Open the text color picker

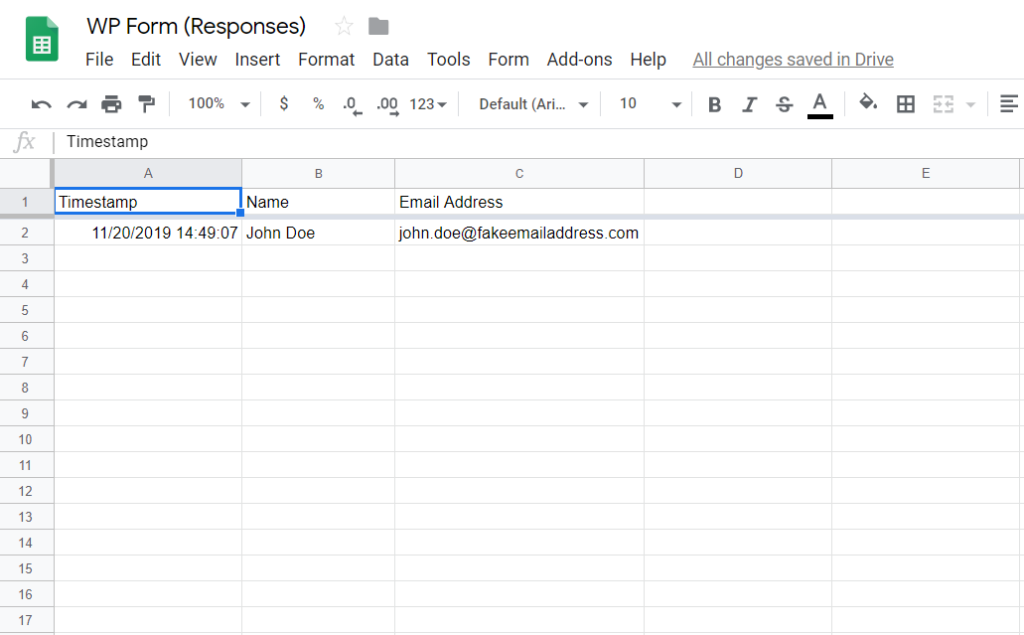pyautogui.click(x=819, y=103)
